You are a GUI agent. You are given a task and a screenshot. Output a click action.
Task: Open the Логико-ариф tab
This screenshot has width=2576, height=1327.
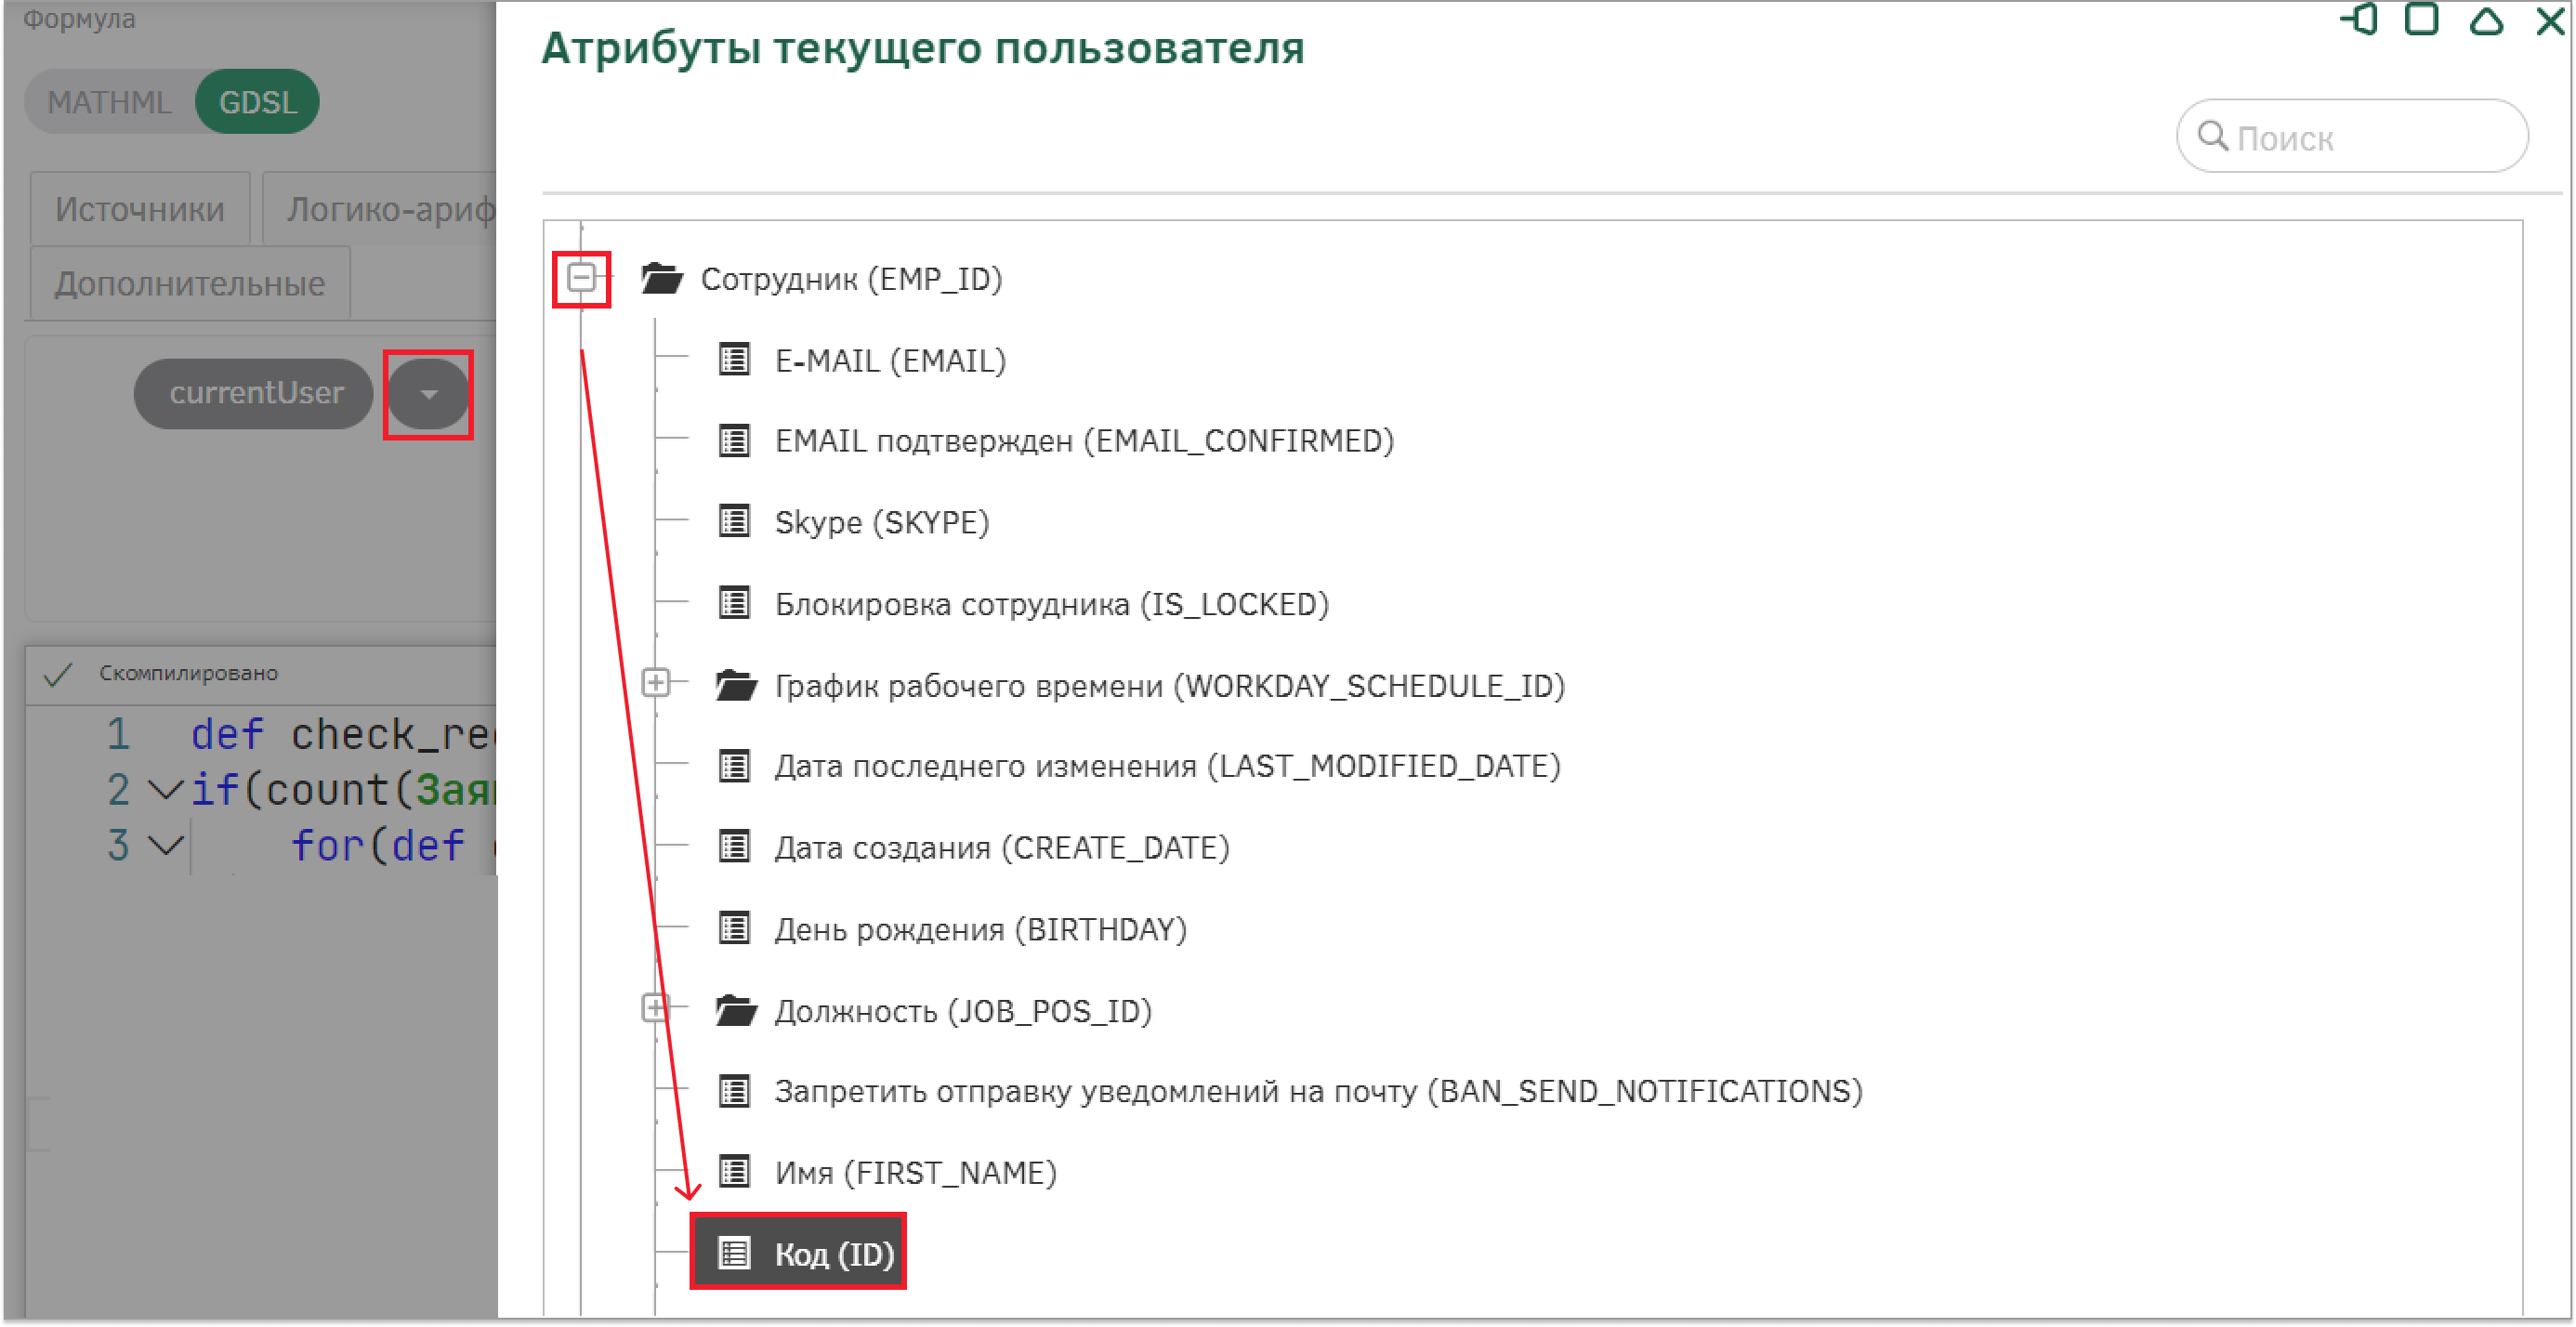pos(380,209)
